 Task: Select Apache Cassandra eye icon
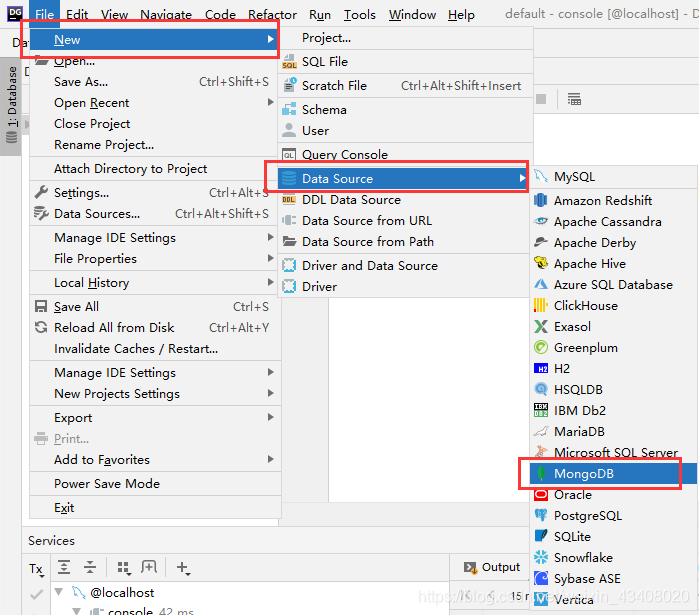pyautogui.click(x=541, y=221)
